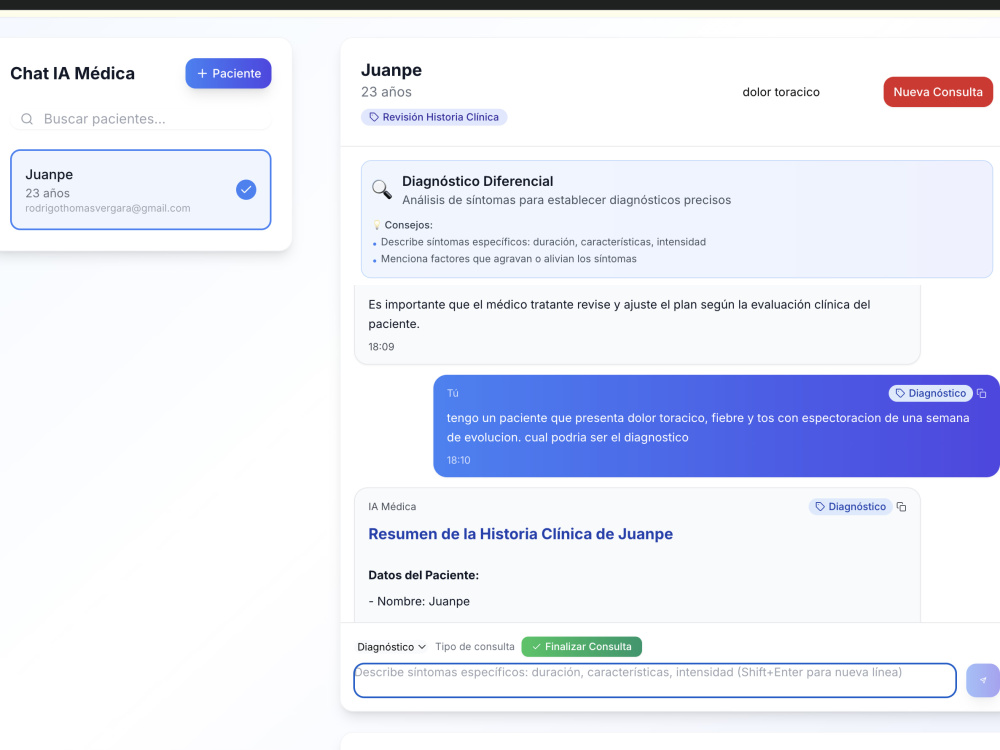This screenshot has height=750, width=1000.
Task: Copy your message with the copy icon
Action: tap(982, 393)
